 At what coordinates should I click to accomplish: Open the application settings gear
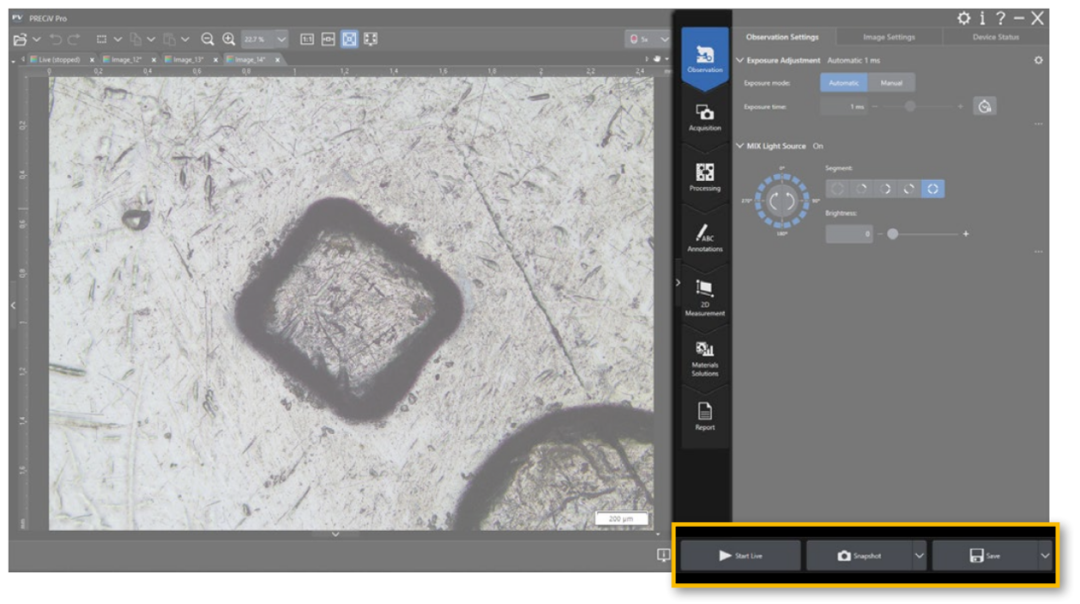tap(964, 18)
